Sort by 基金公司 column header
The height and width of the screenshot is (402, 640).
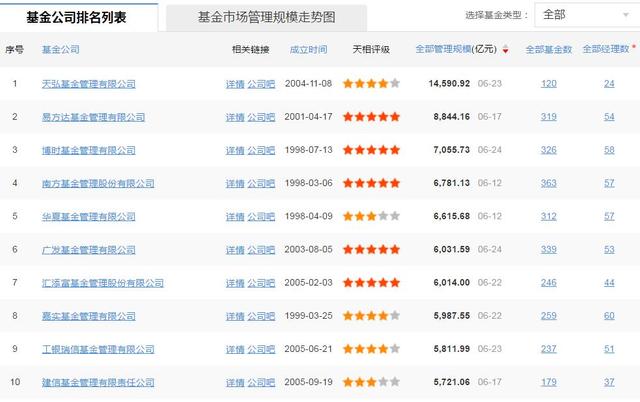[x=61, y=49]
